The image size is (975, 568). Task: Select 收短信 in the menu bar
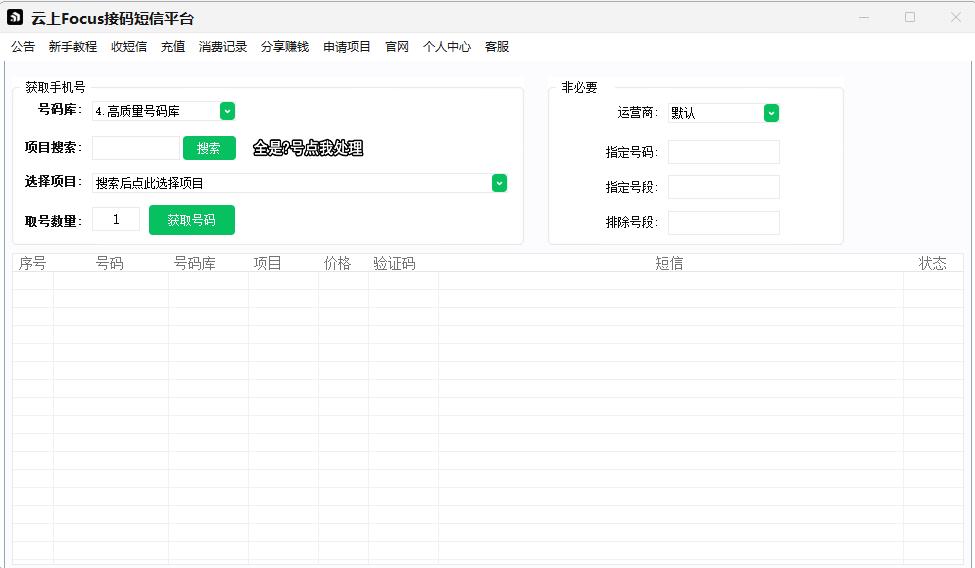coord(129,47)
